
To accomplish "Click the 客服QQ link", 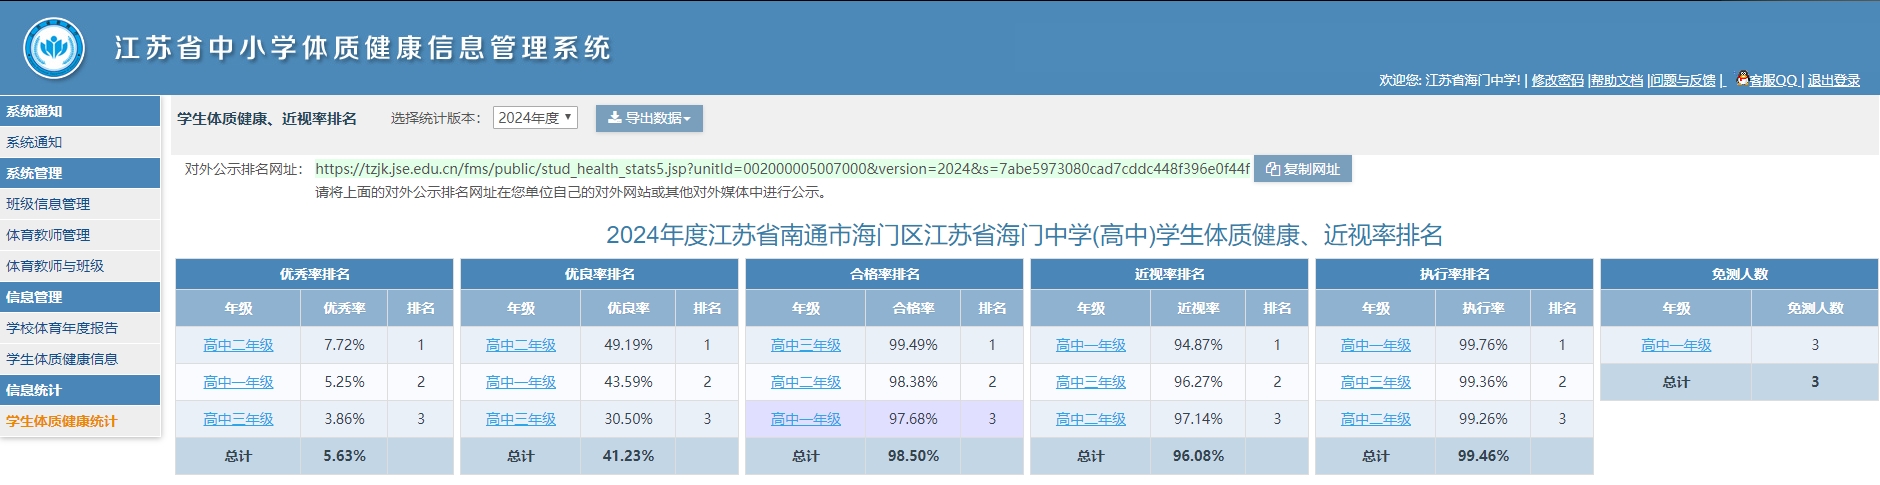I will point(1773,80).
